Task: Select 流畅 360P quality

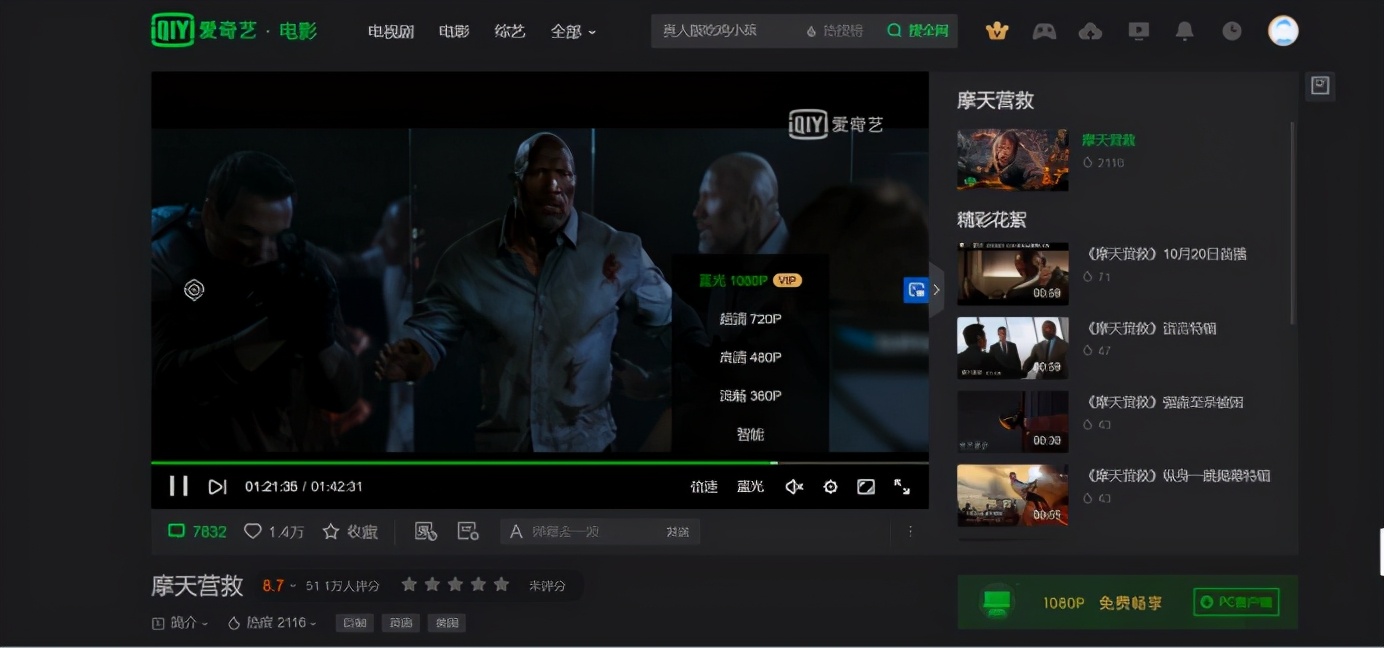Action: pyautogui.click(x=750, y=396)
